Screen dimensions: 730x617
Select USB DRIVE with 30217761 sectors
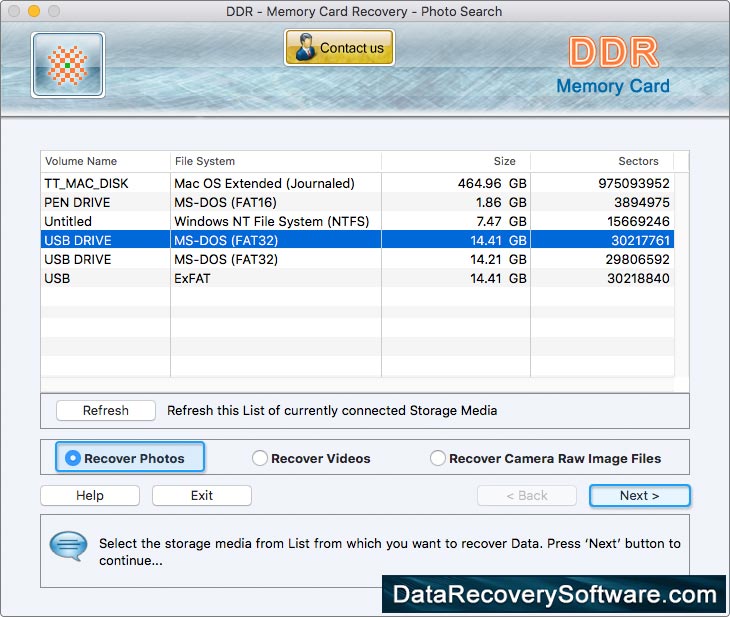click(x=357, y=240)
